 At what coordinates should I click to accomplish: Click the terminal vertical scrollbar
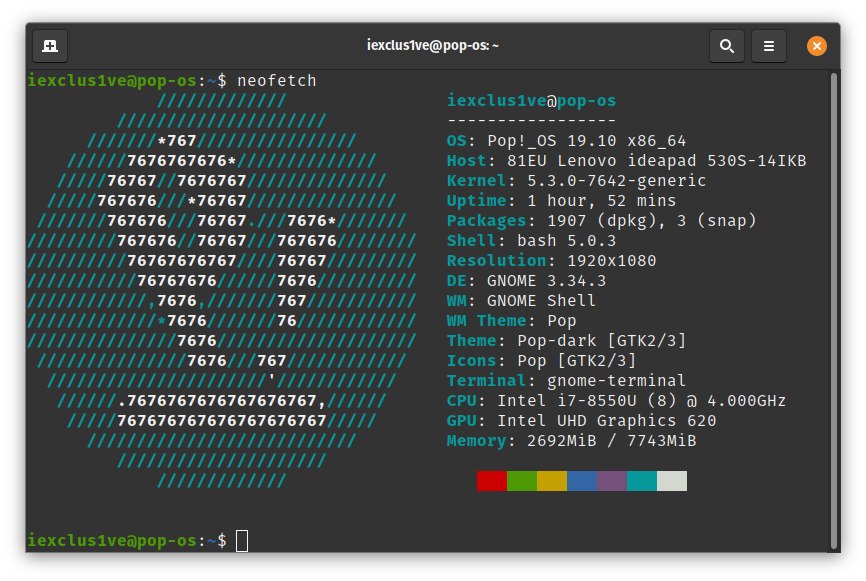(835, 310)
